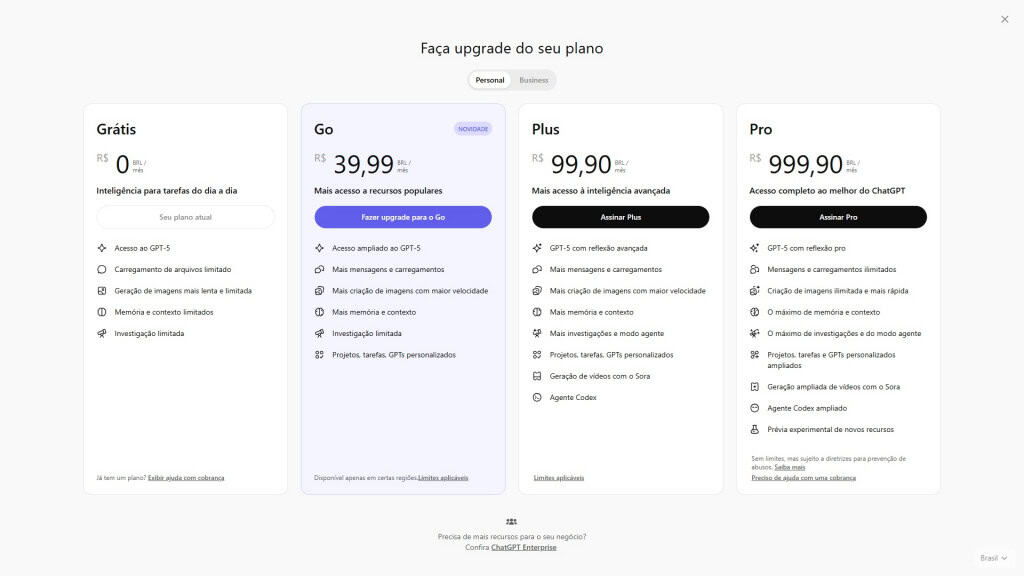Image resolution: width=1024 pixels, height=576 pixels.
Task: Click the unlimited messages icon under Pro
Action: click(753, 268)
